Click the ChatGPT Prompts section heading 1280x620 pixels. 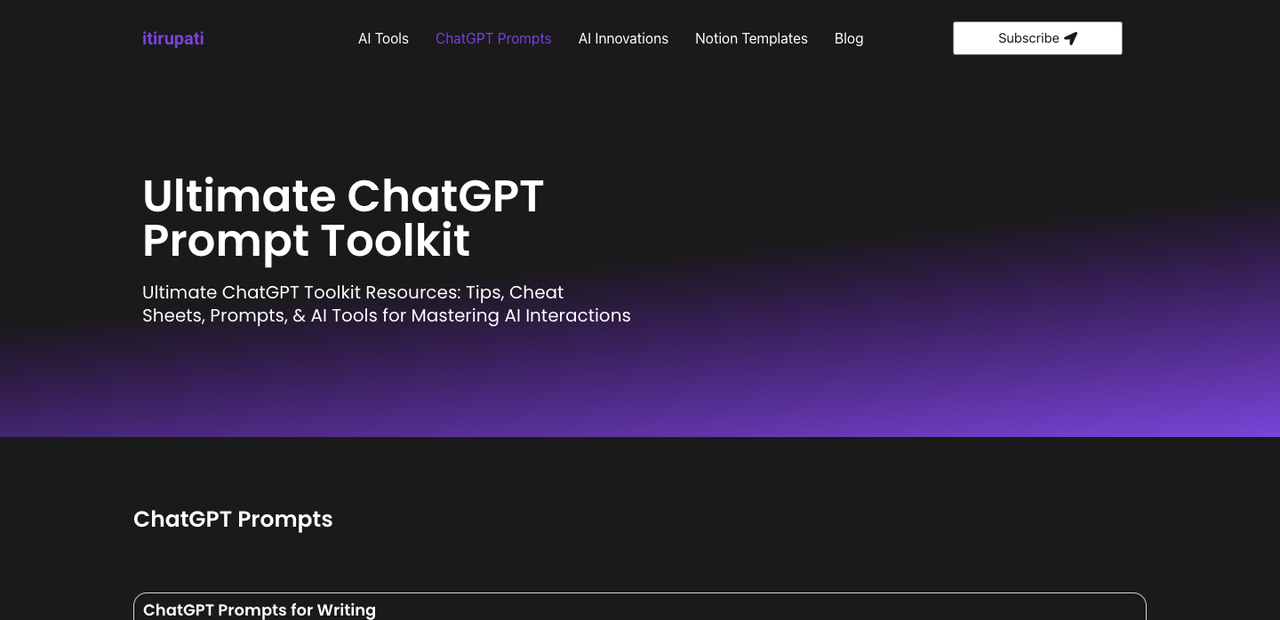pyautogui.click(x=233, y=519)
